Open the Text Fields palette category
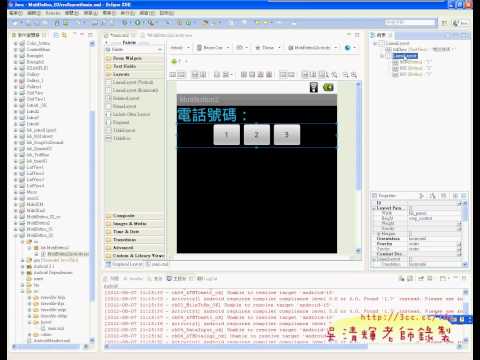 tap(134, 66)
